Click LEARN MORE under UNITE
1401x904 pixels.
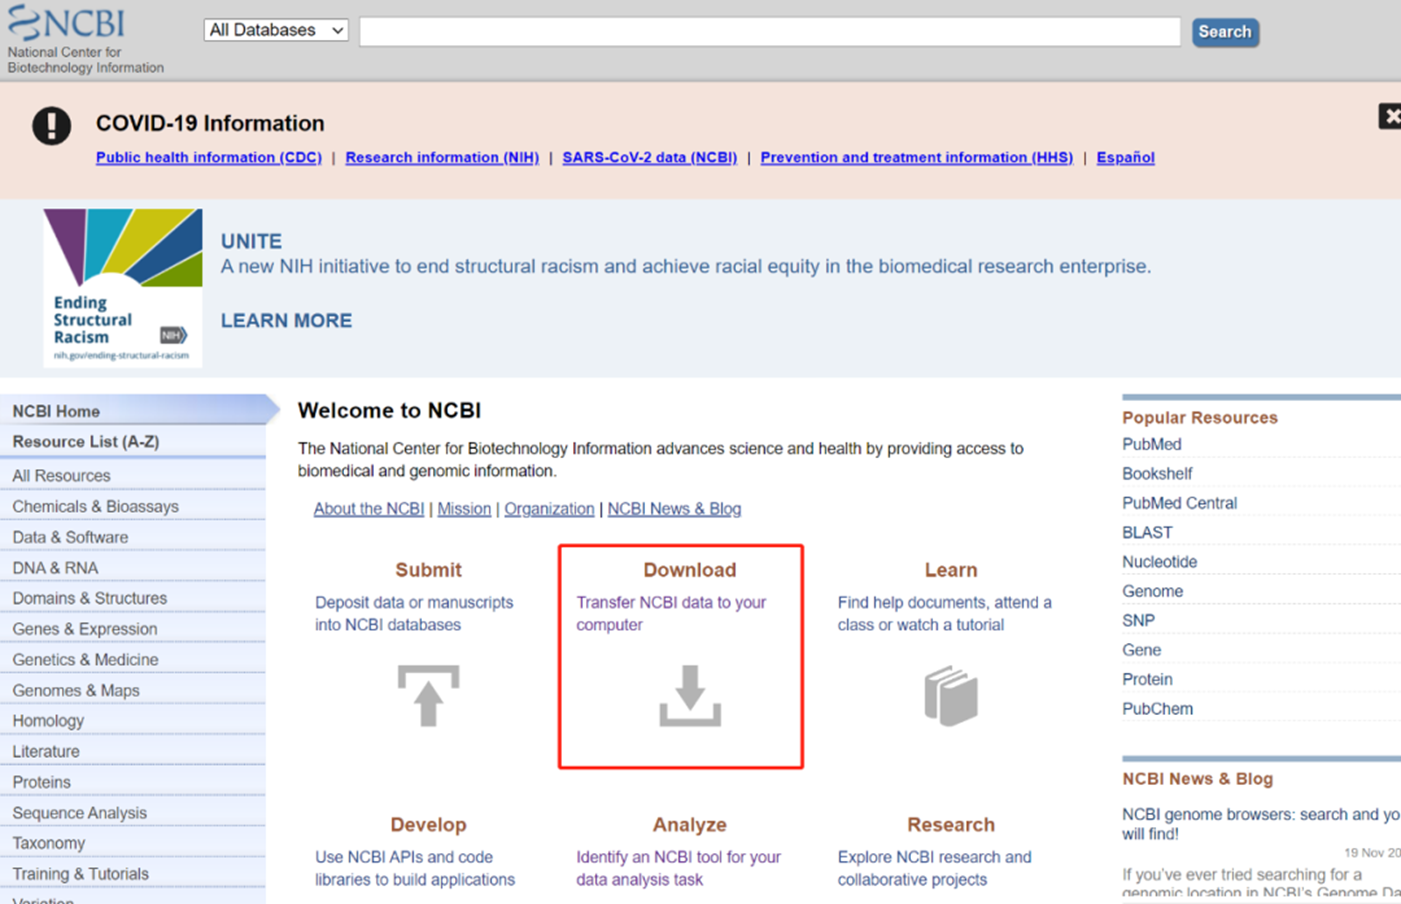coord(286,320)
